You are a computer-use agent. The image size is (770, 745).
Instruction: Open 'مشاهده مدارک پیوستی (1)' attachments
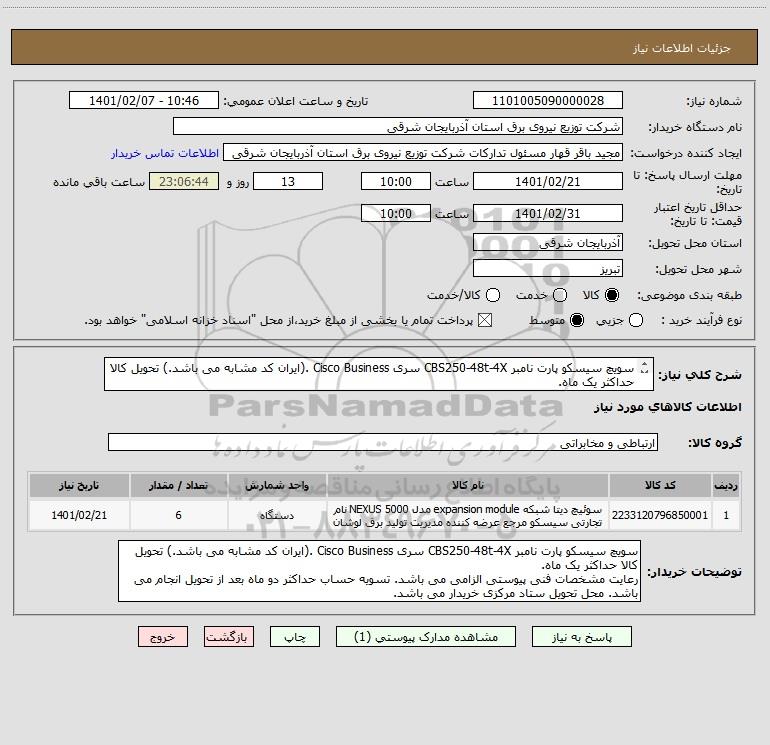click(426, 637)
